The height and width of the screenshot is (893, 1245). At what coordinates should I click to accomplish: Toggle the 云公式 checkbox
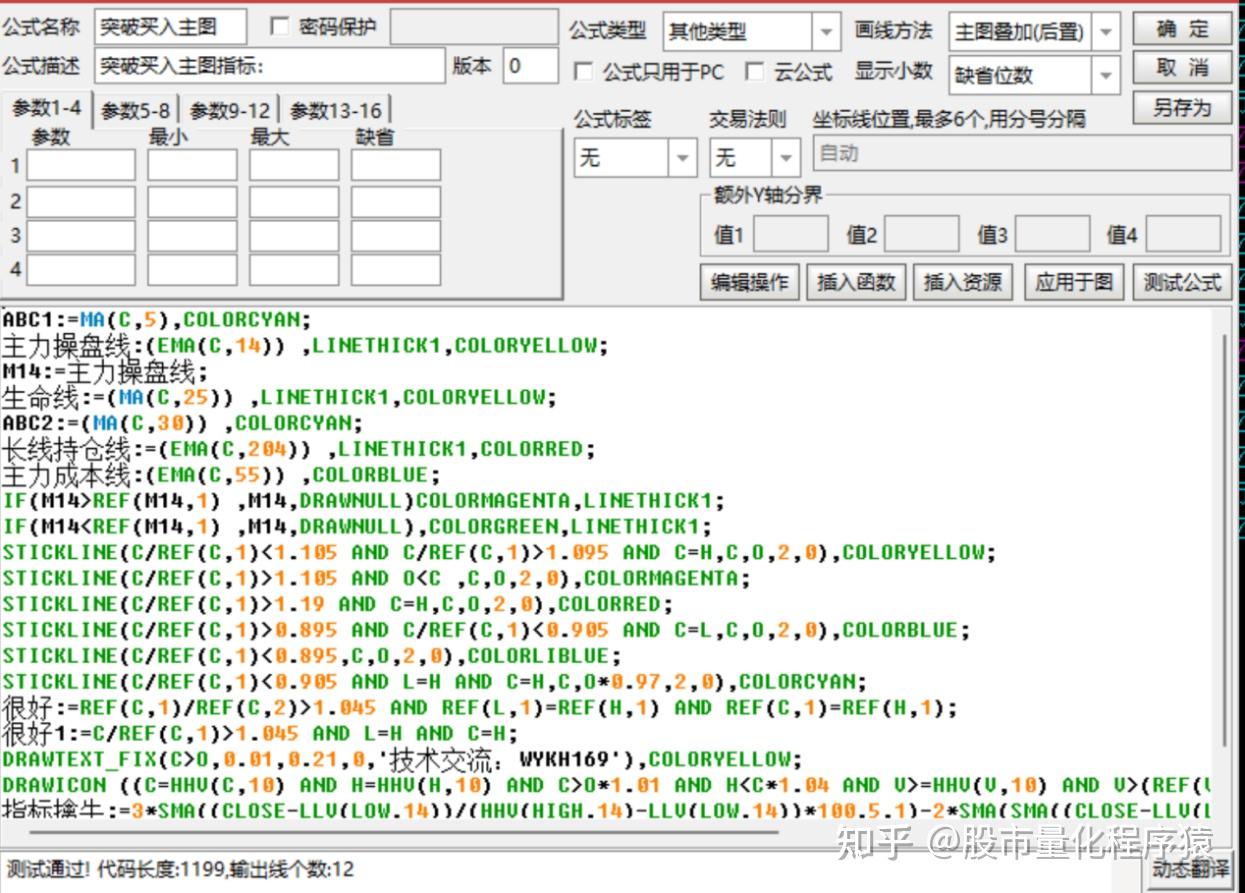(x=755, y=72)
